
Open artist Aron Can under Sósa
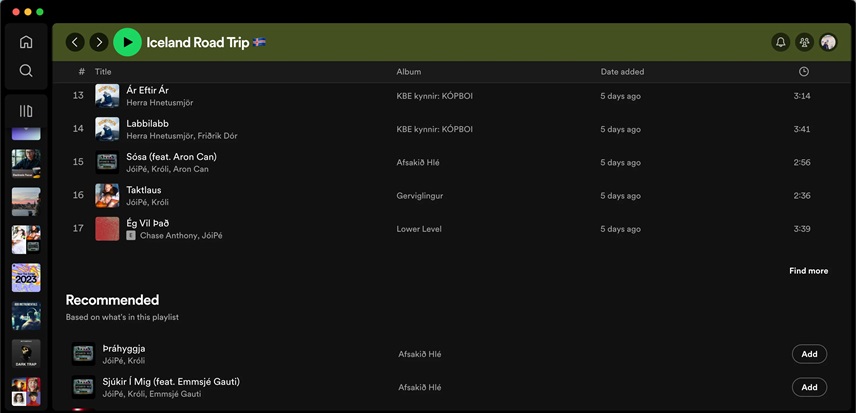click(x=191, y=169)
